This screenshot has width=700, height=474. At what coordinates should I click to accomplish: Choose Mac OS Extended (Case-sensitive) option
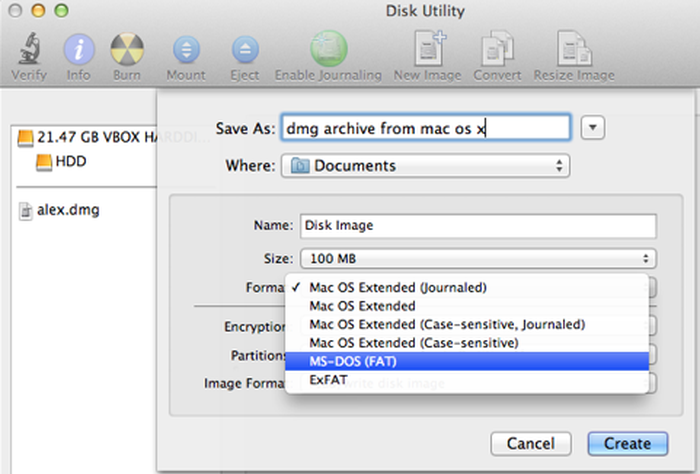(x=467, y=343)
